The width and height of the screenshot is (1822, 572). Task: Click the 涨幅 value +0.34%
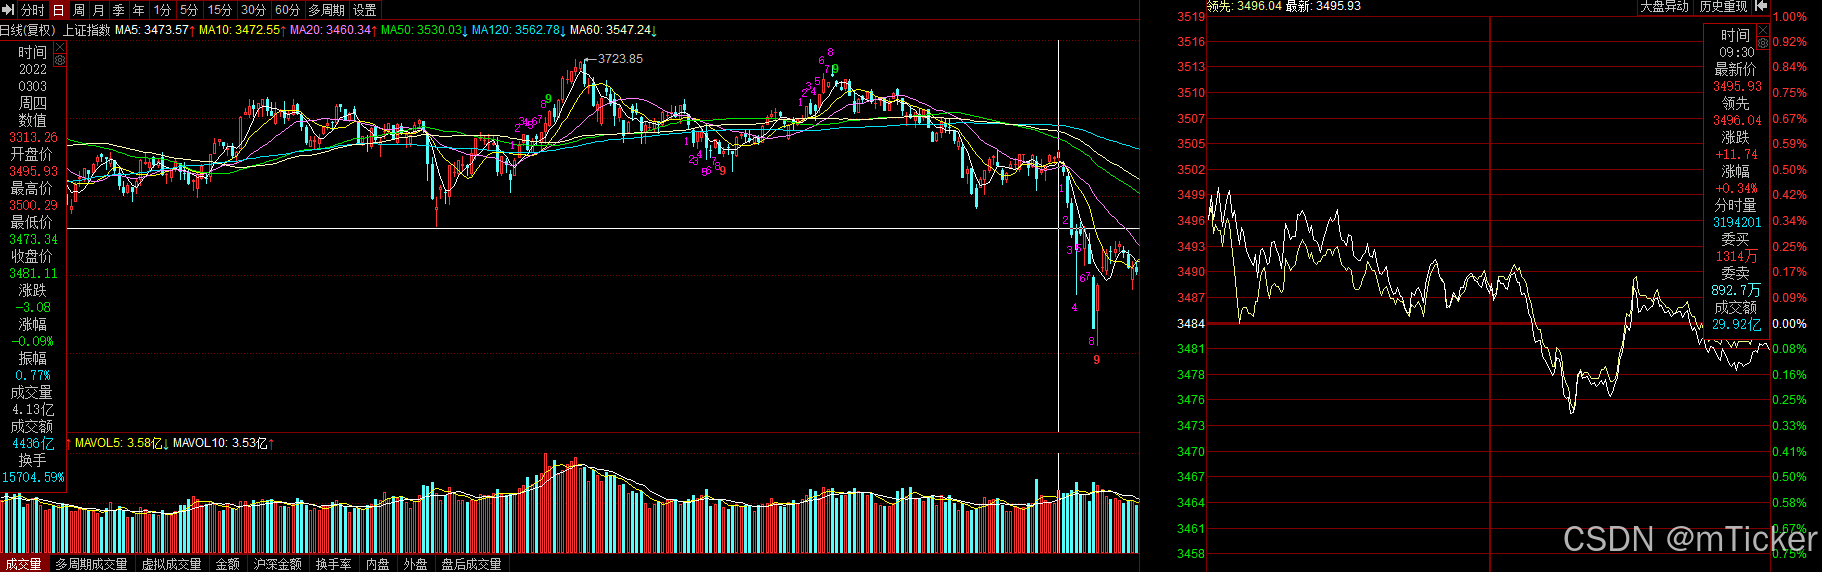point(1737,188)
